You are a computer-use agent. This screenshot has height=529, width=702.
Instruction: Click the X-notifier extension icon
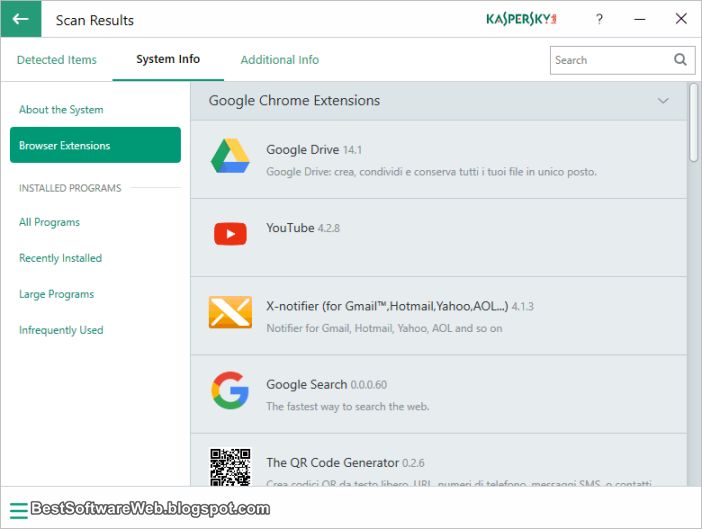[x=230, y=312]
